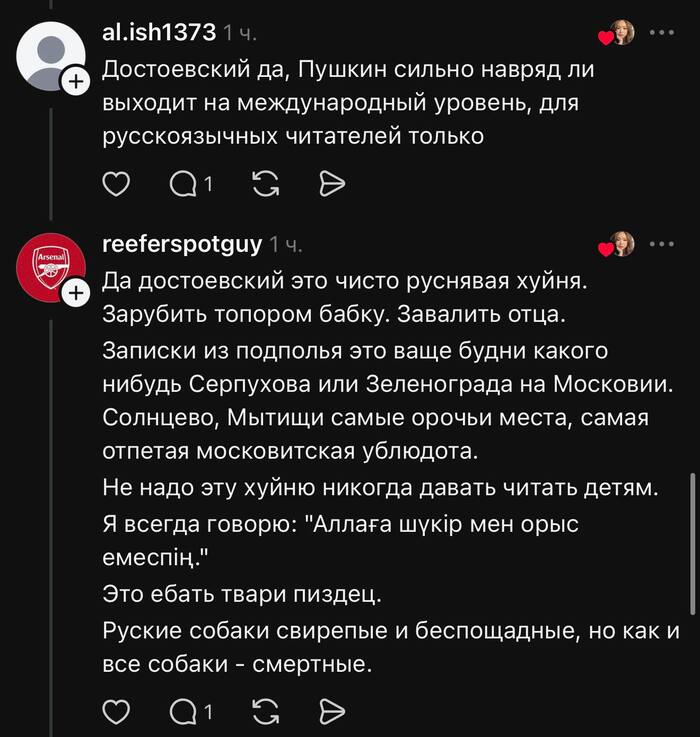This screenshot has height=737, width=700.
Task: Share reeferspotguy's comment via send icon
Action: coord(332,712)
